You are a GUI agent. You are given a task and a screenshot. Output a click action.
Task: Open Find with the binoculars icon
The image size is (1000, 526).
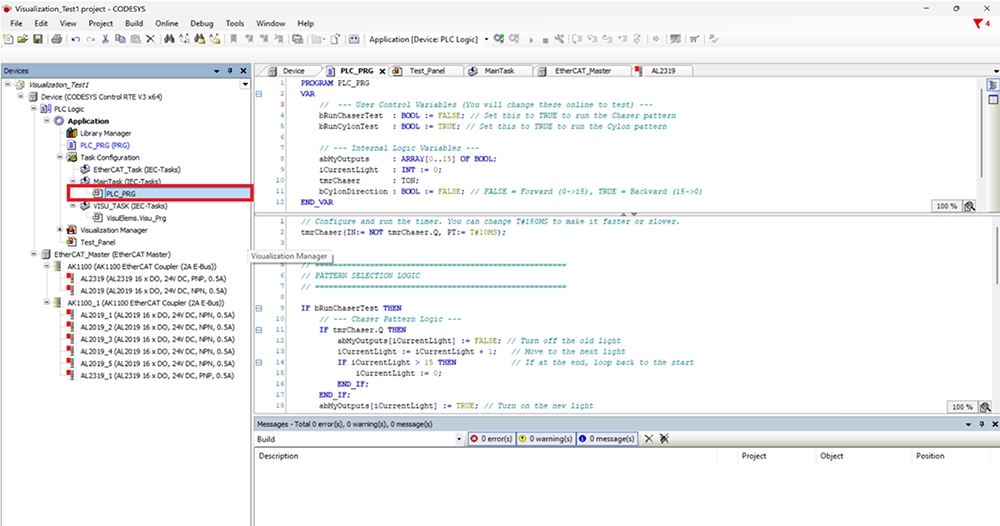pyautogui.click(x=169, y=40)
